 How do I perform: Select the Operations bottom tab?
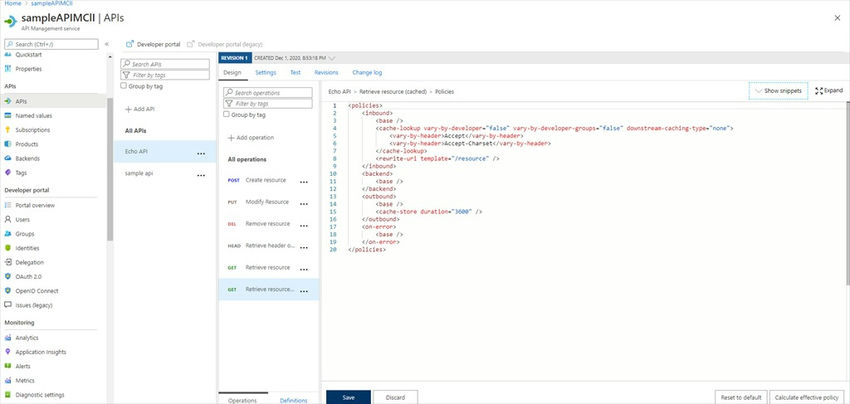242,400
